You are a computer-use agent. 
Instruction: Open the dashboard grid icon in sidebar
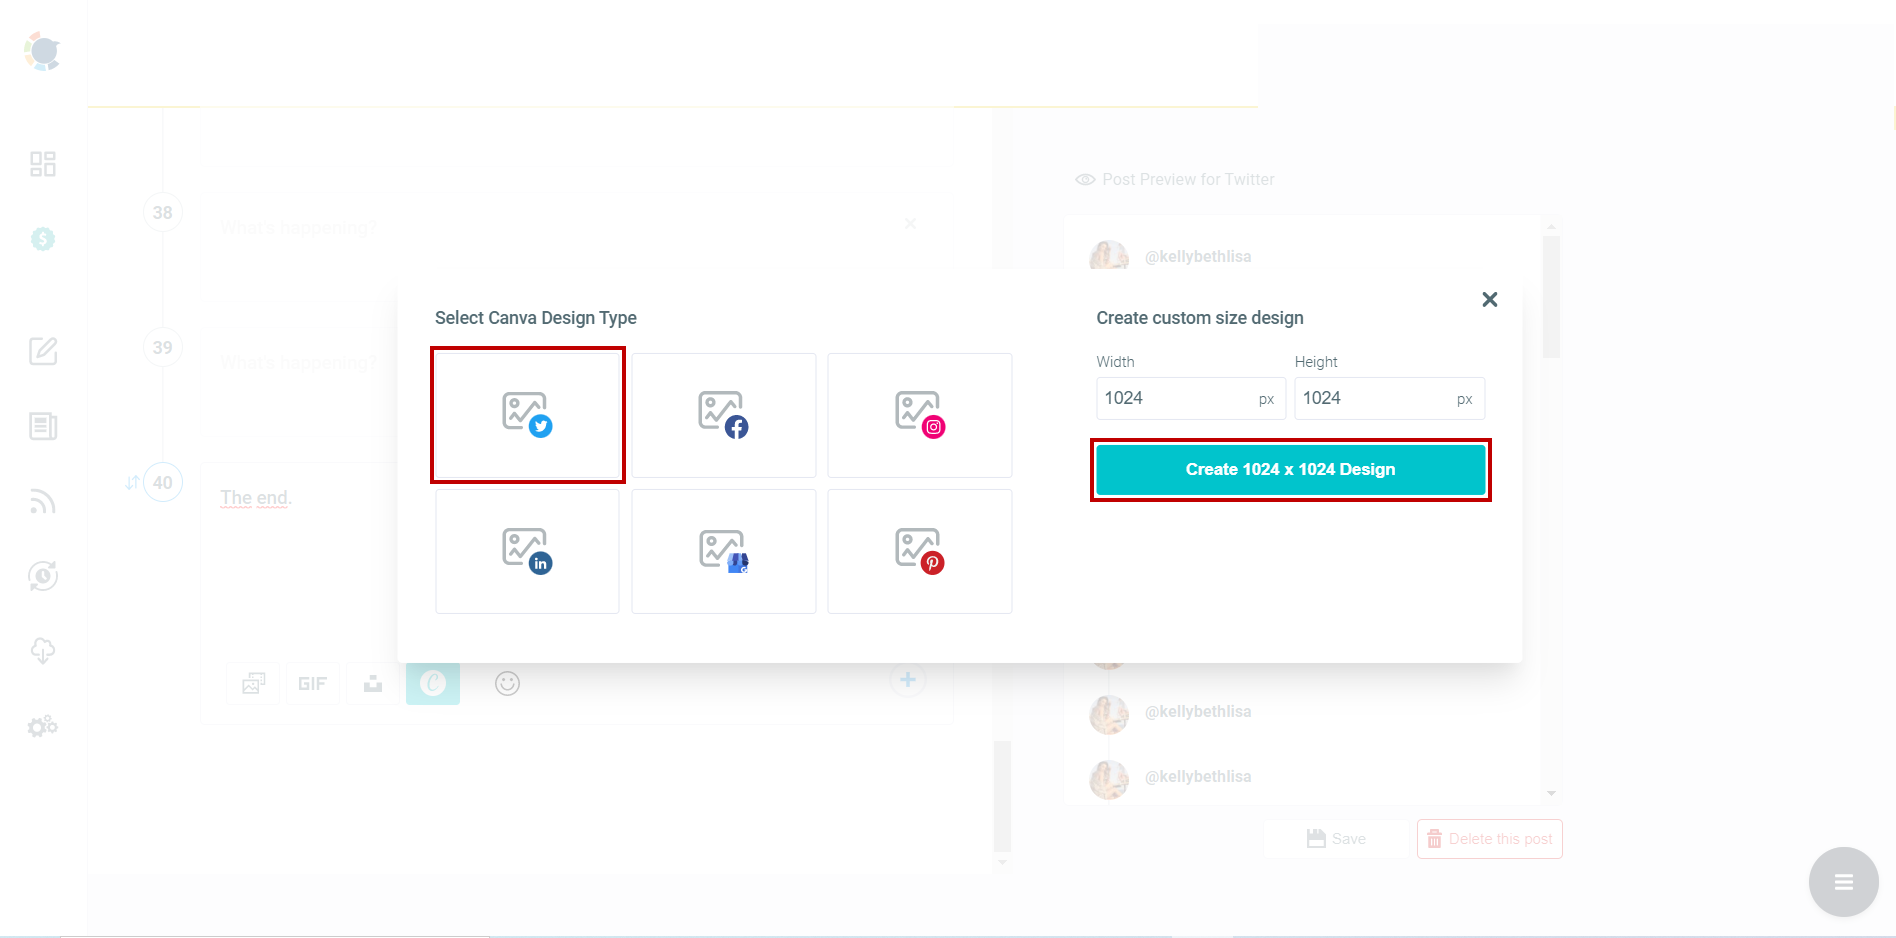tap(42, 163)
